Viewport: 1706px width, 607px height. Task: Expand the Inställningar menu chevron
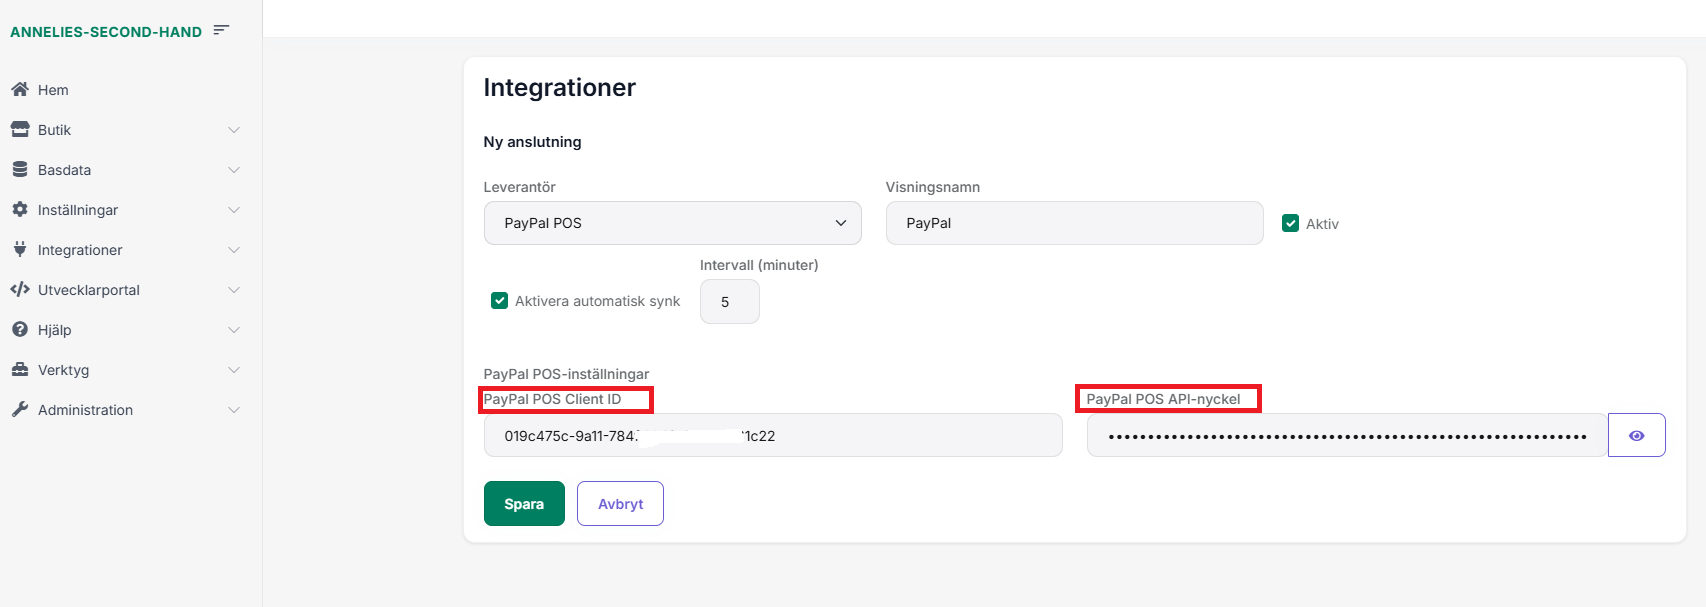coord(233,210)
